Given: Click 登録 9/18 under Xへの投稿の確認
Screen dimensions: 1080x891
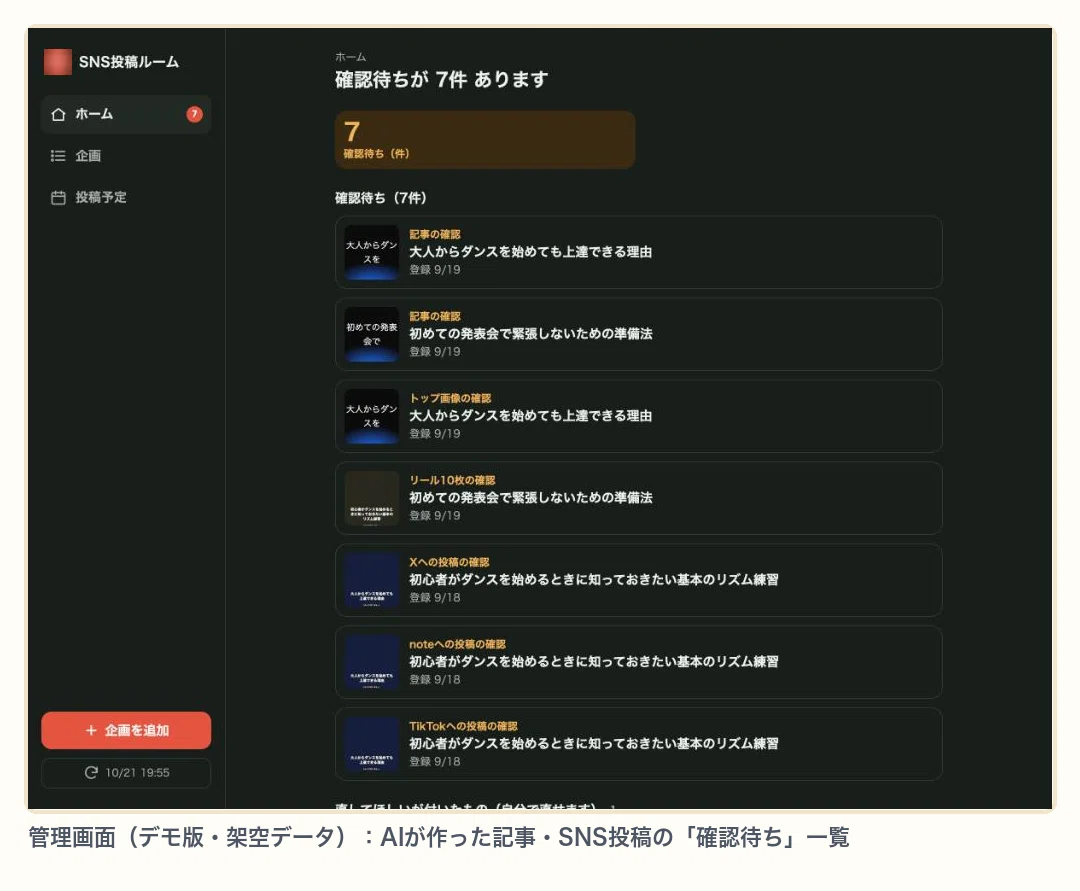Looking at the screenshot, I should point(435,598).
